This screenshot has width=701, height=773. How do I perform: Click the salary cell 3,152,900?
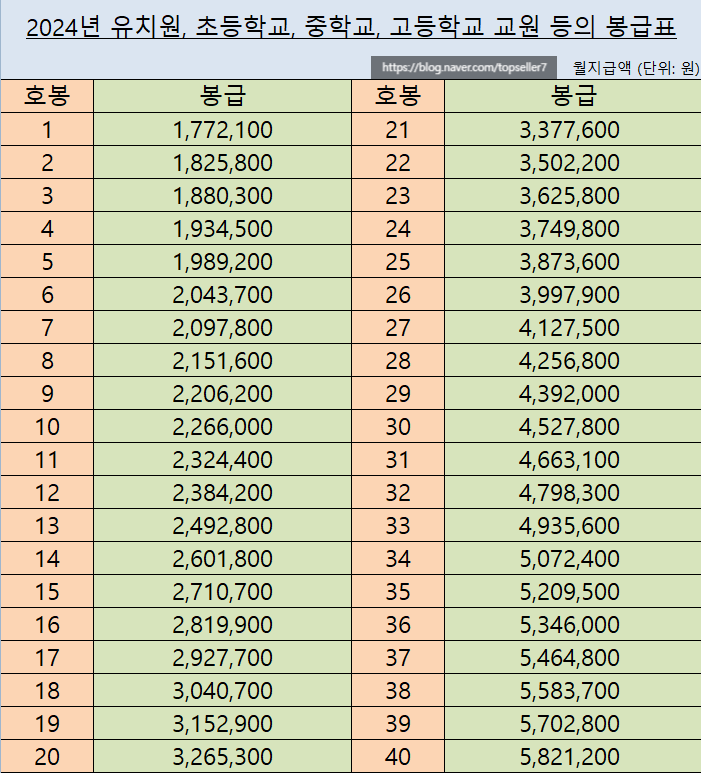point(222,724)
